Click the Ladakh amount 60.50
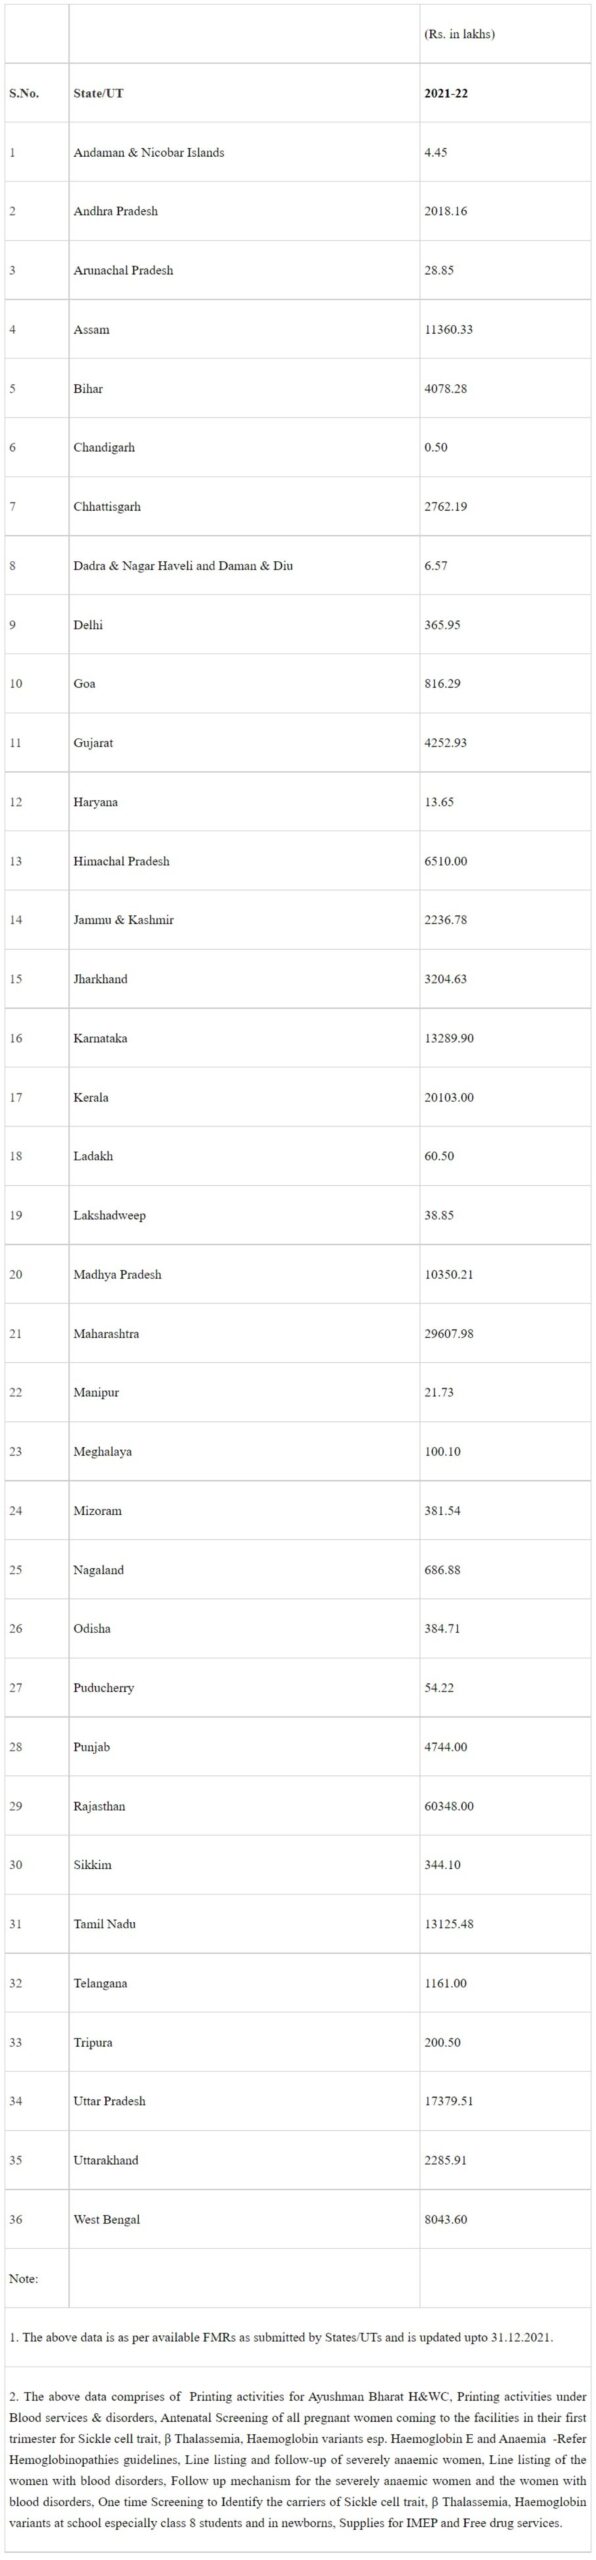596x2560 pixels. click(x=440, y=1156)
